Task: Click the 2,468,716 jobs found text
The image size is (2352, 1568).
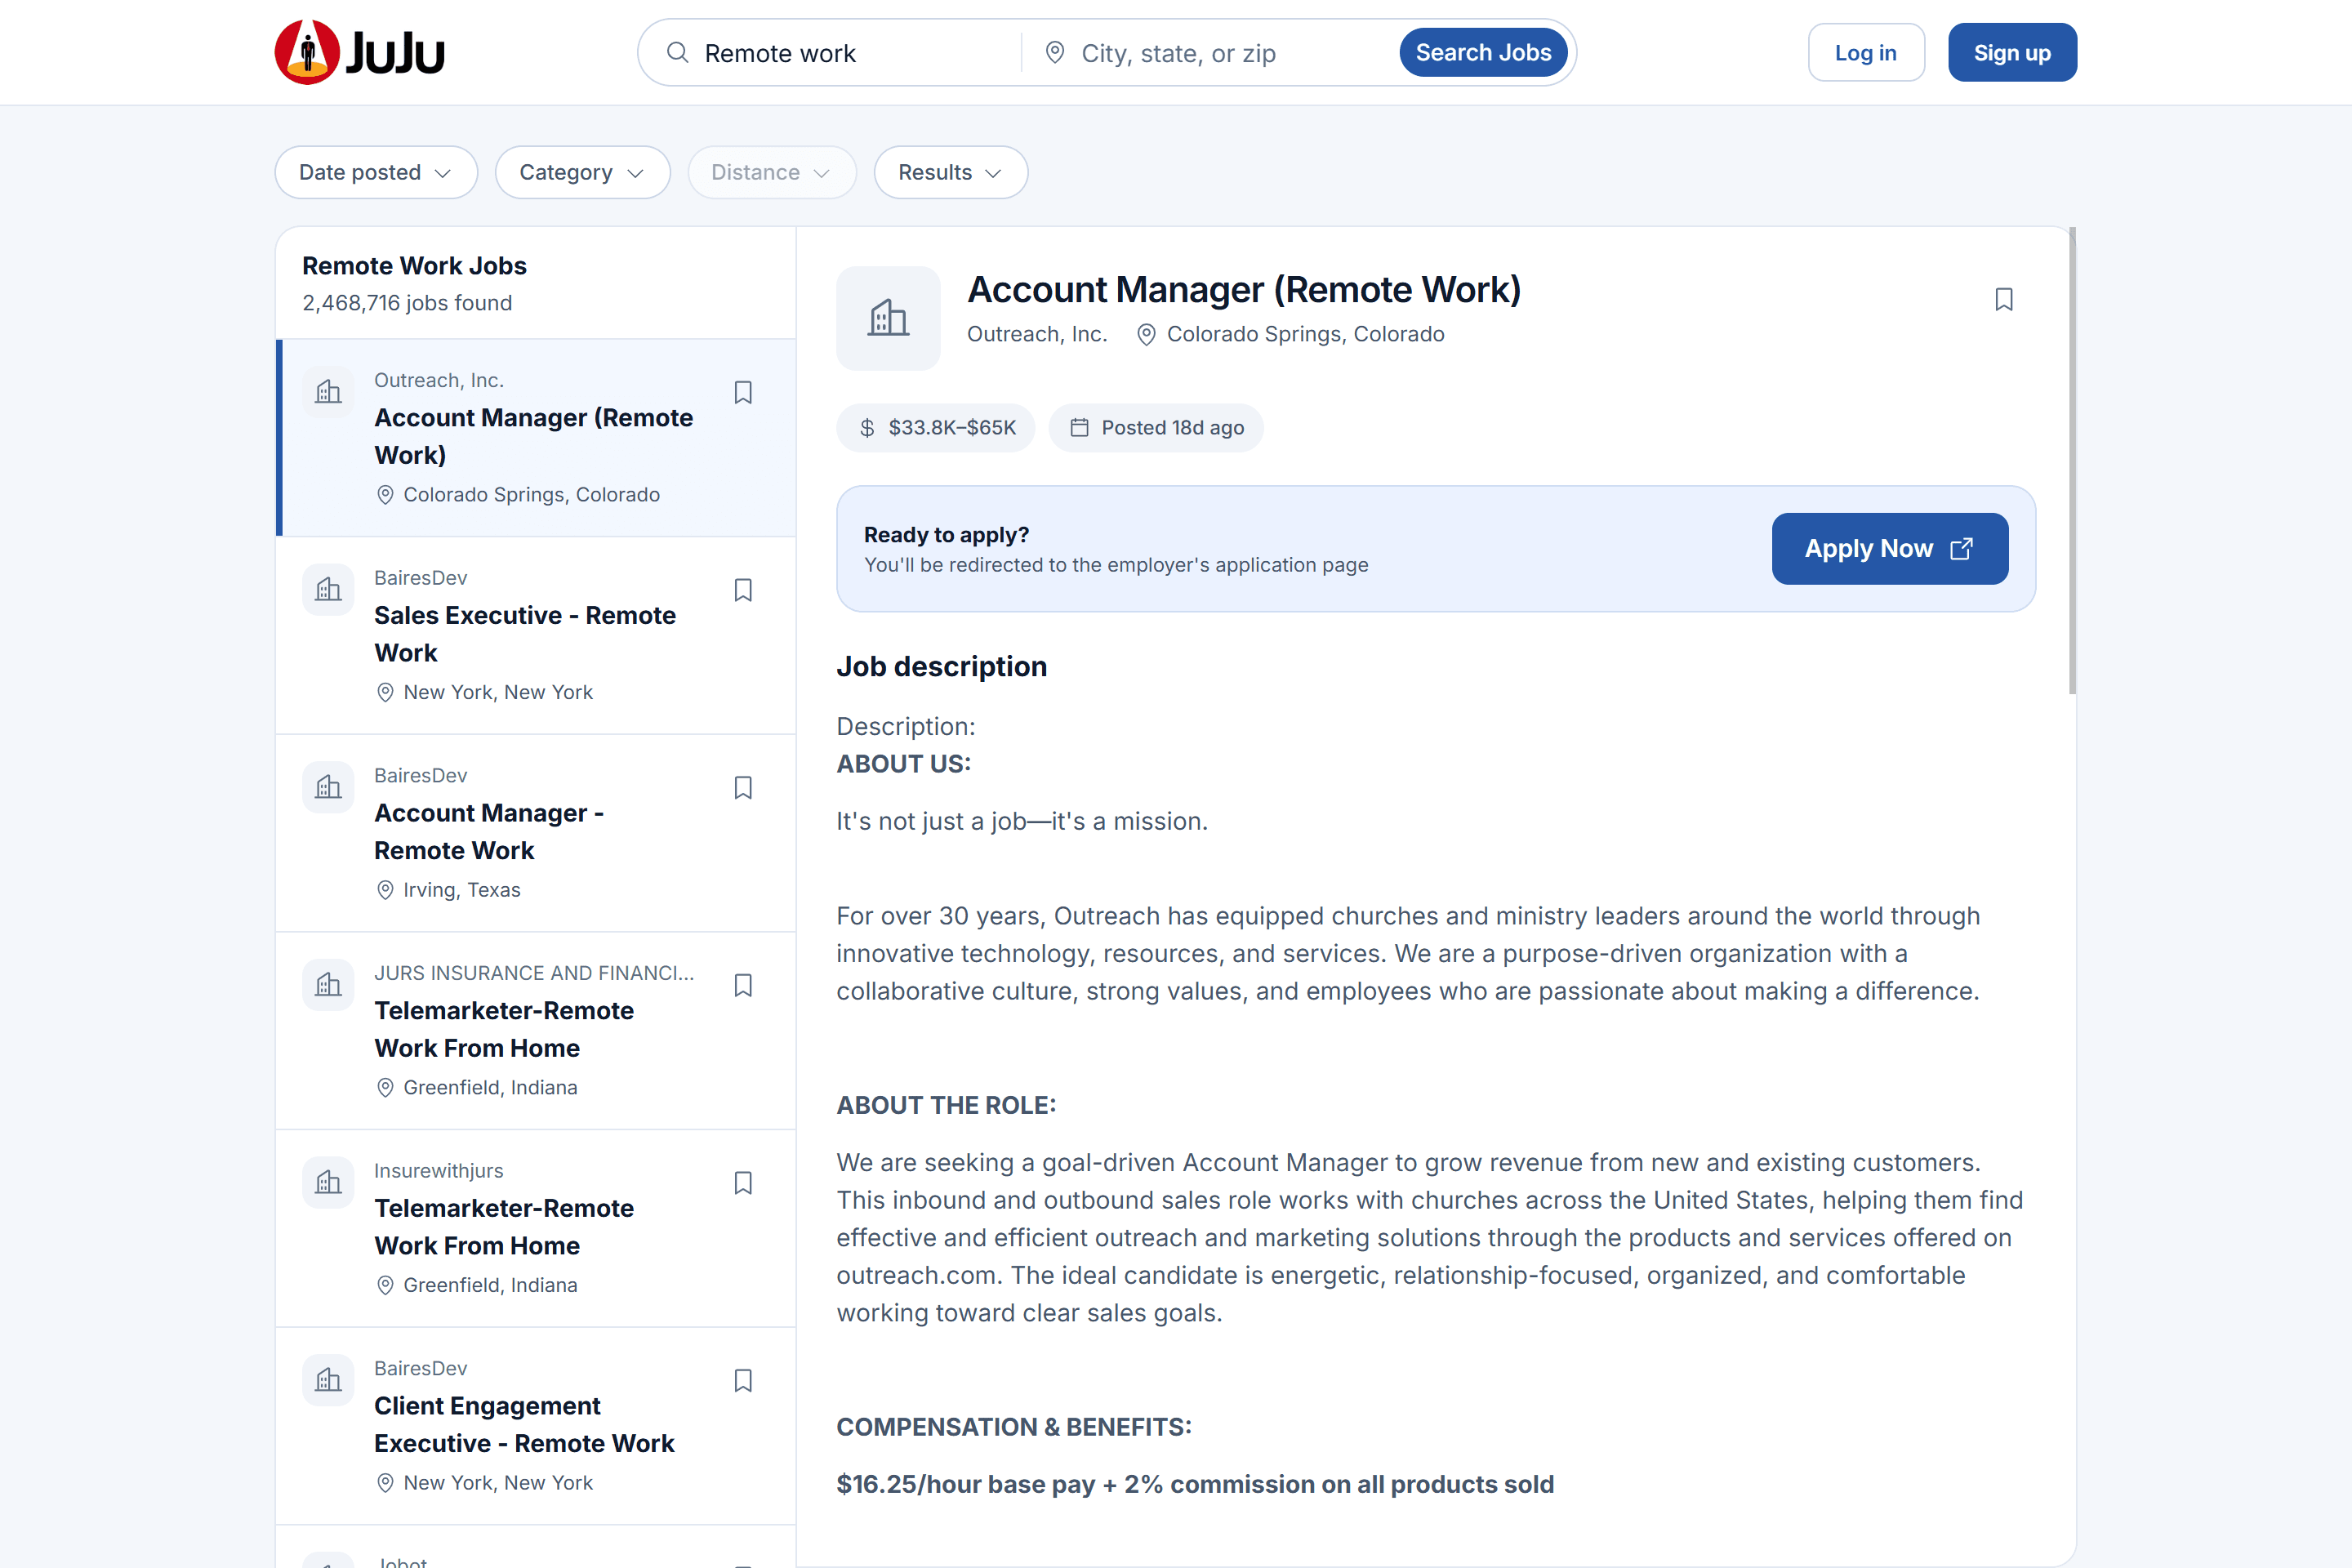Action: coord(407,303)
